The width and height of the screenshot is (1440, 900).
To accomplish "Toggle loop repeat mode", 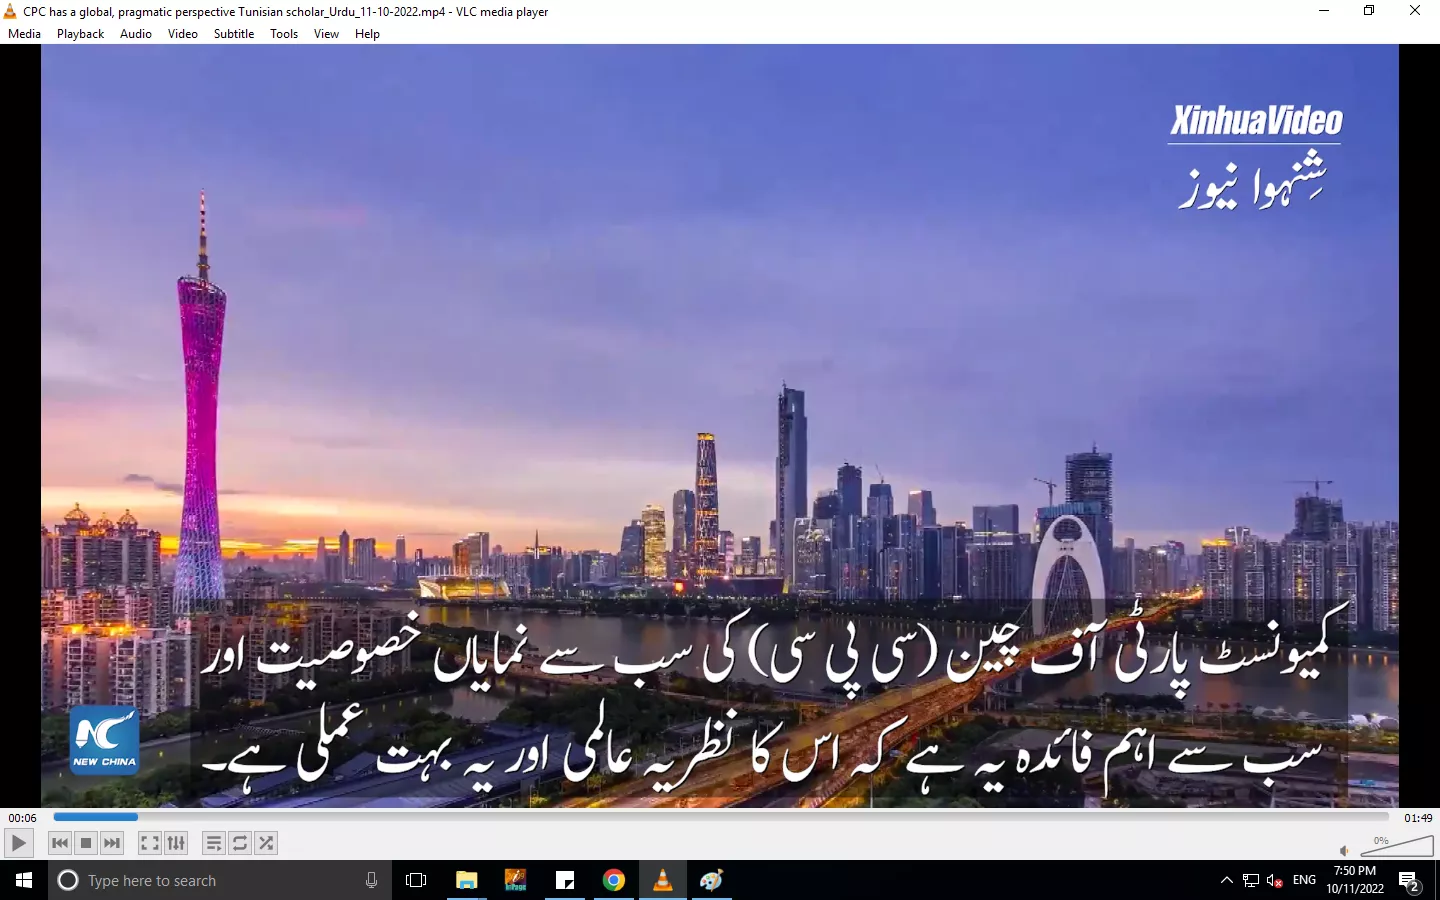I will click(240, 843).
